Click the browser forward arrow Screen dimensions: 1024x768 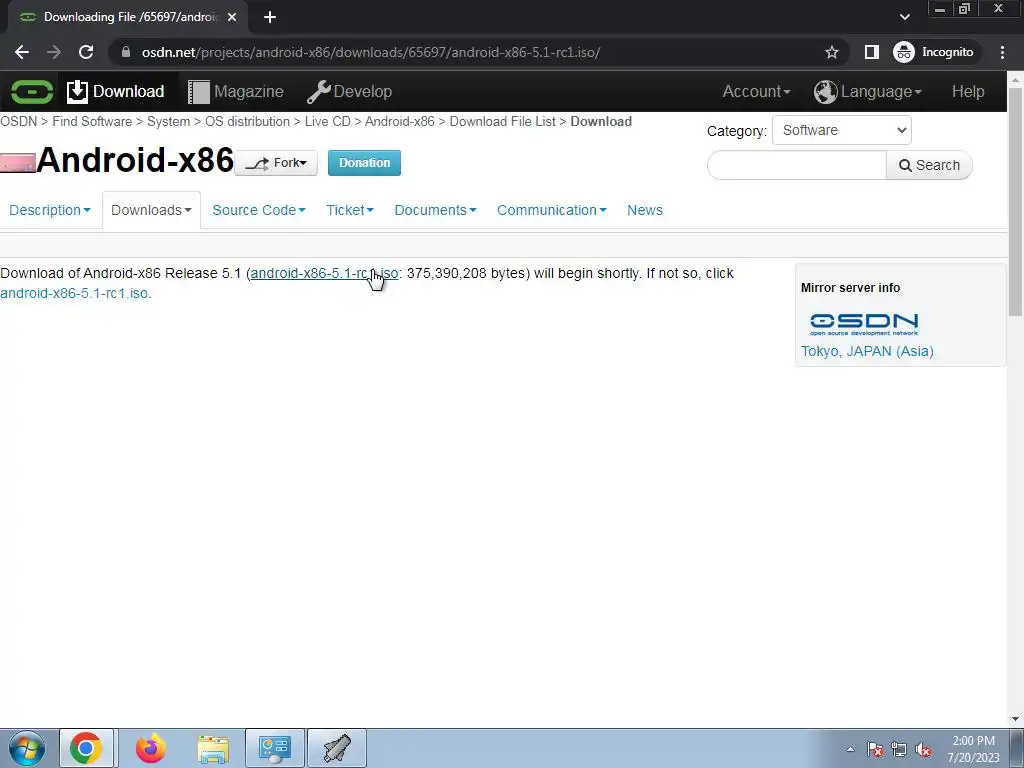click(54, 52)
